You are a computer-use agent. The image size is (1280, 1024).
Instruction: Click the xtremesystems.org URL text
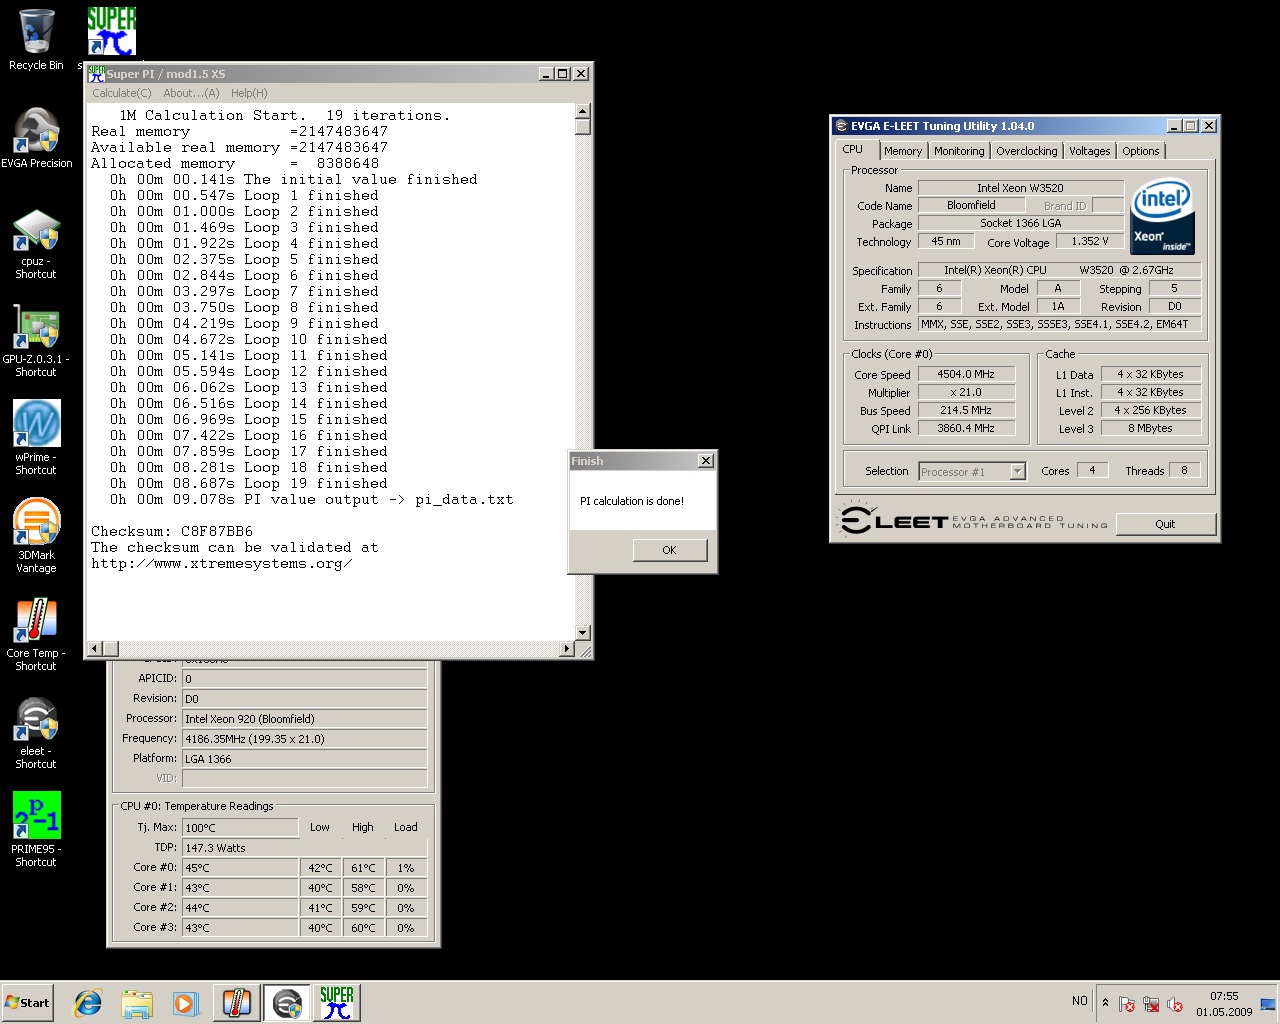click(221, 563)
